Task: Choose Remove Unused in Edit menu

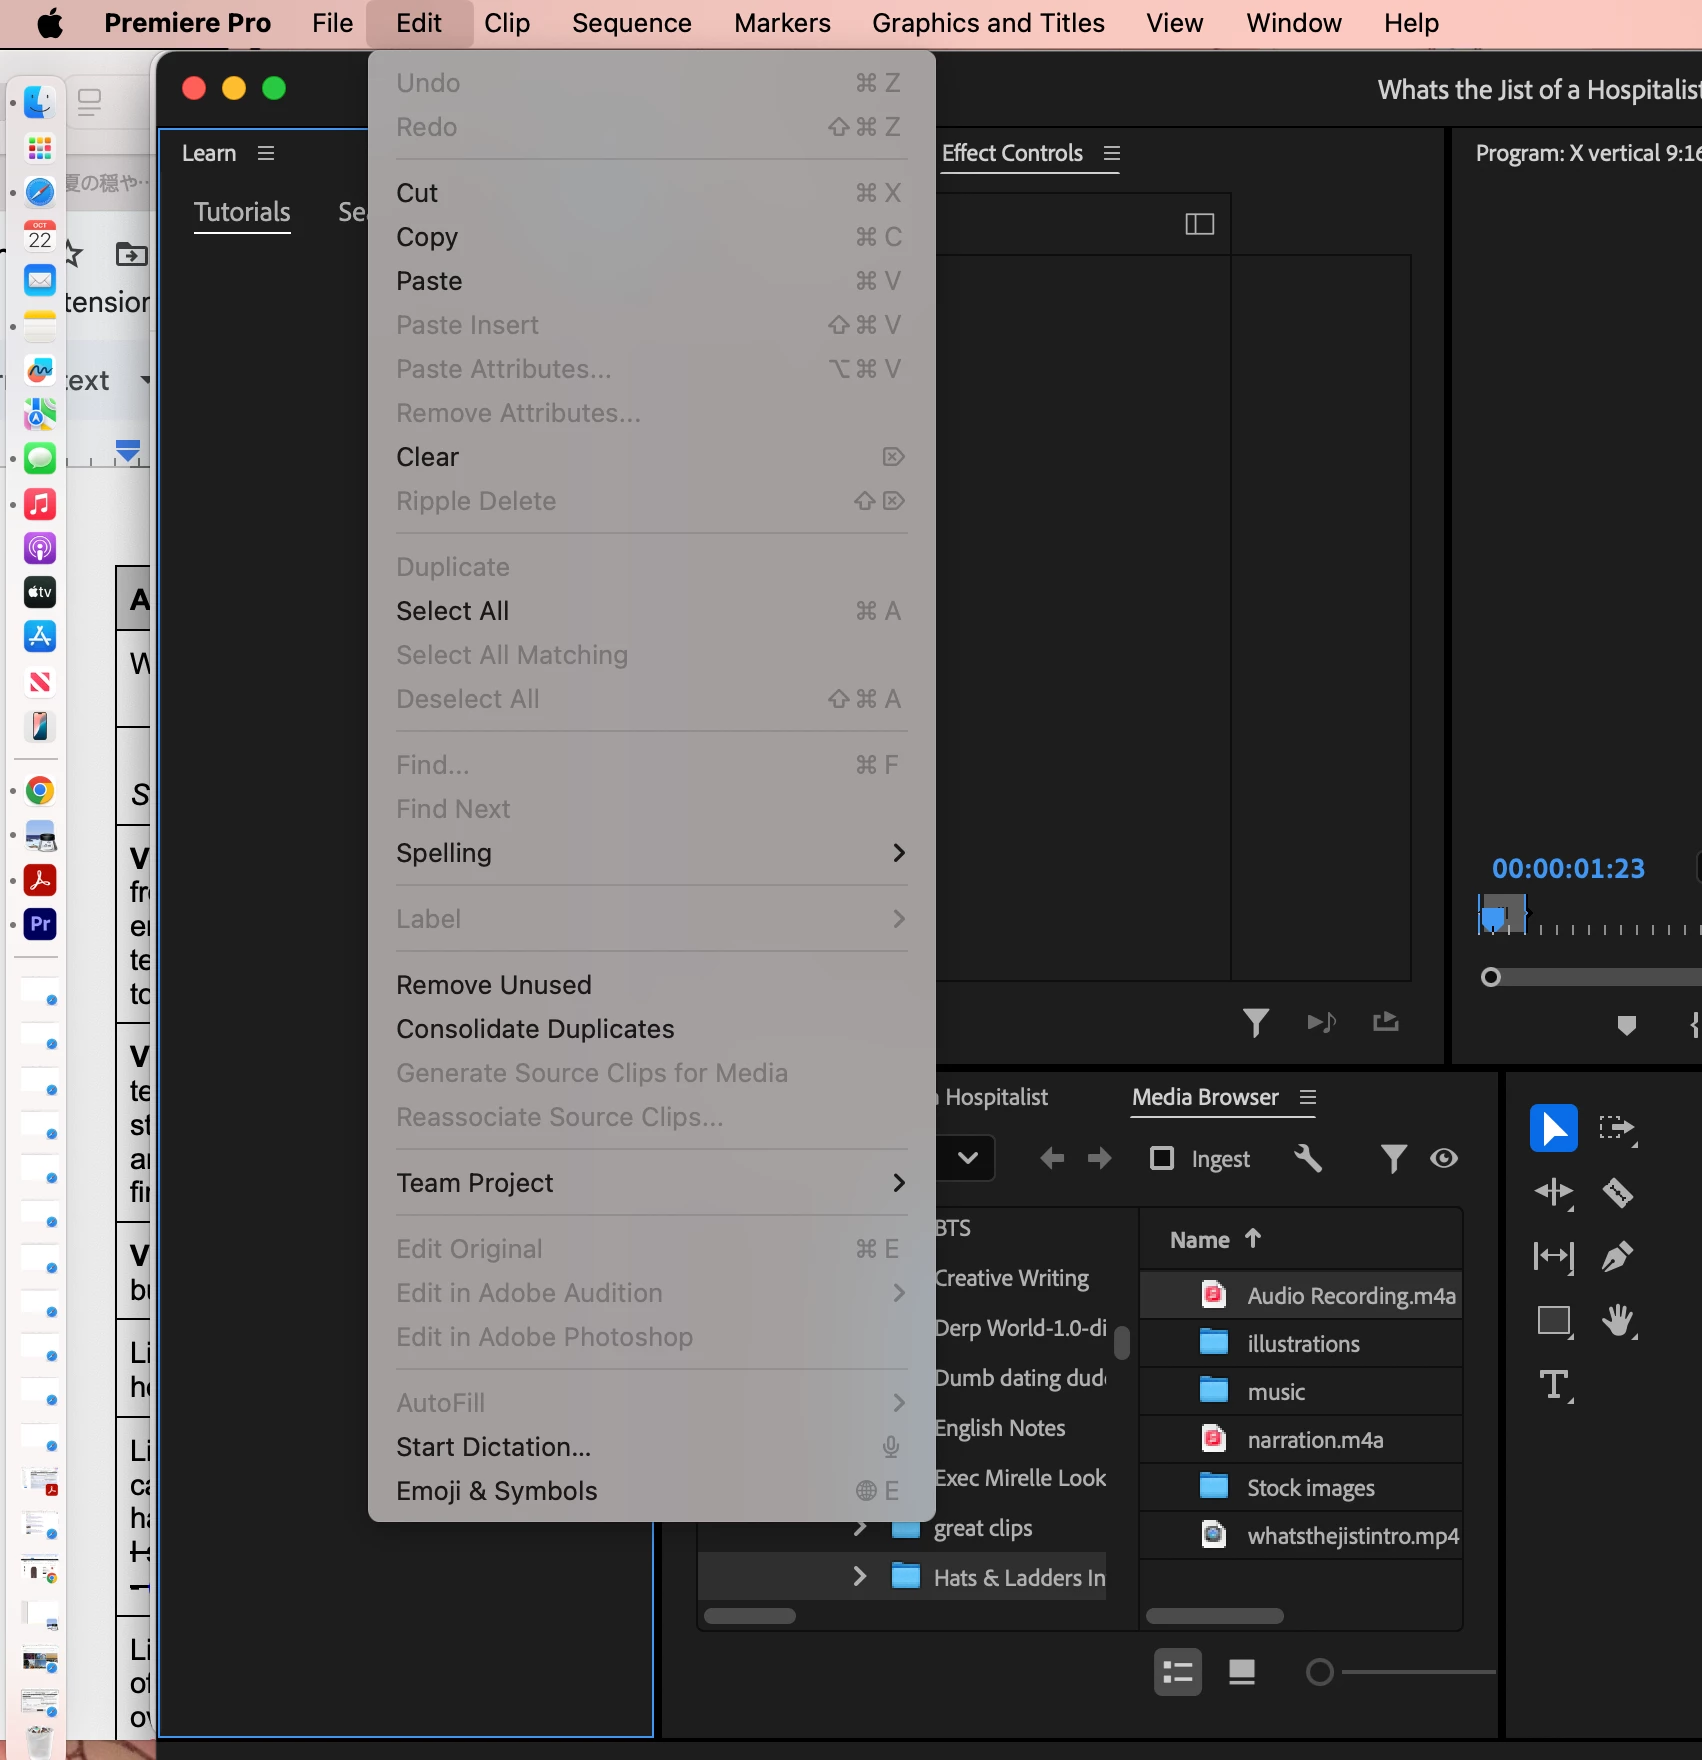Action: (652, 985)
